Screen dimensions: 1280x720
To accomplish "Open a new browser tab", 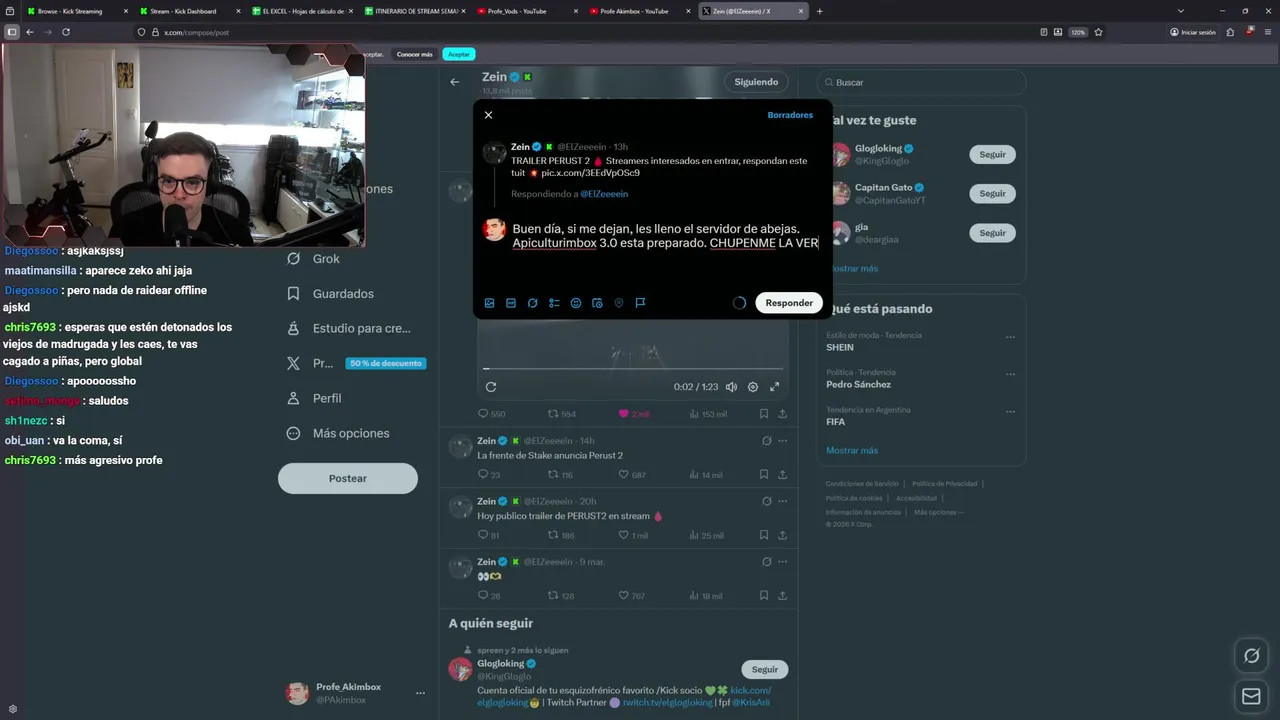I will [x=820, y=11].
